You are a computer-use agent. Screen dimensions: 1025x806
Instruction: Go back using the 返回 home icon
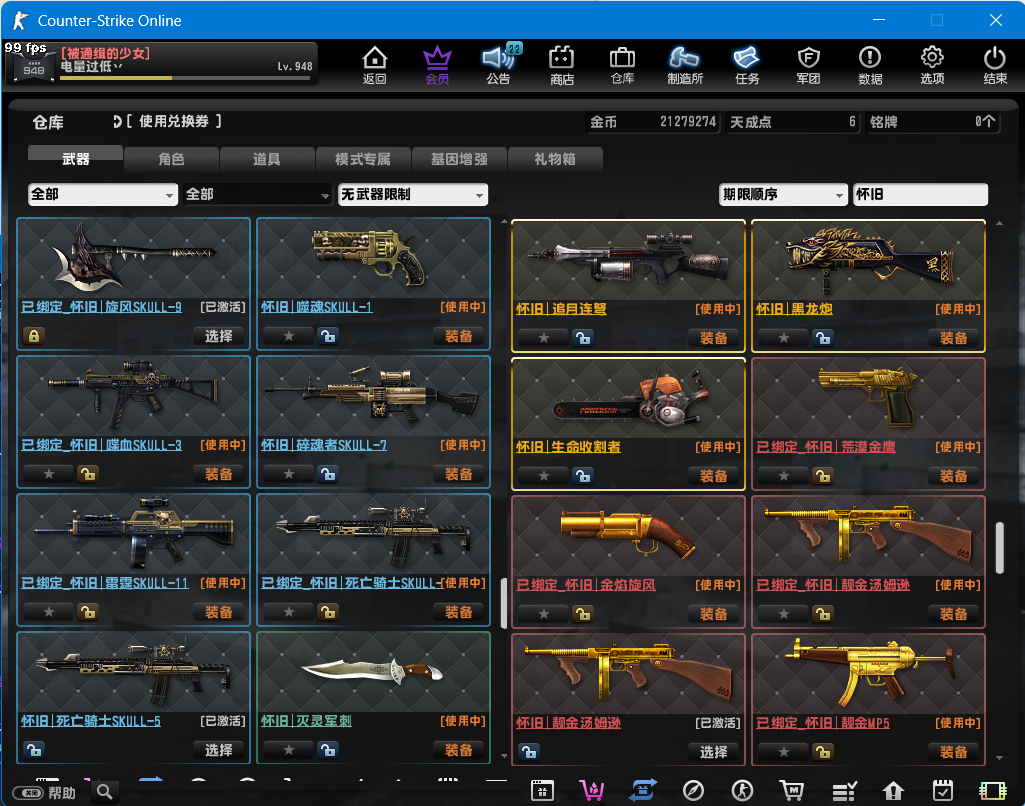pyautogui.click(x=375, y=65)
